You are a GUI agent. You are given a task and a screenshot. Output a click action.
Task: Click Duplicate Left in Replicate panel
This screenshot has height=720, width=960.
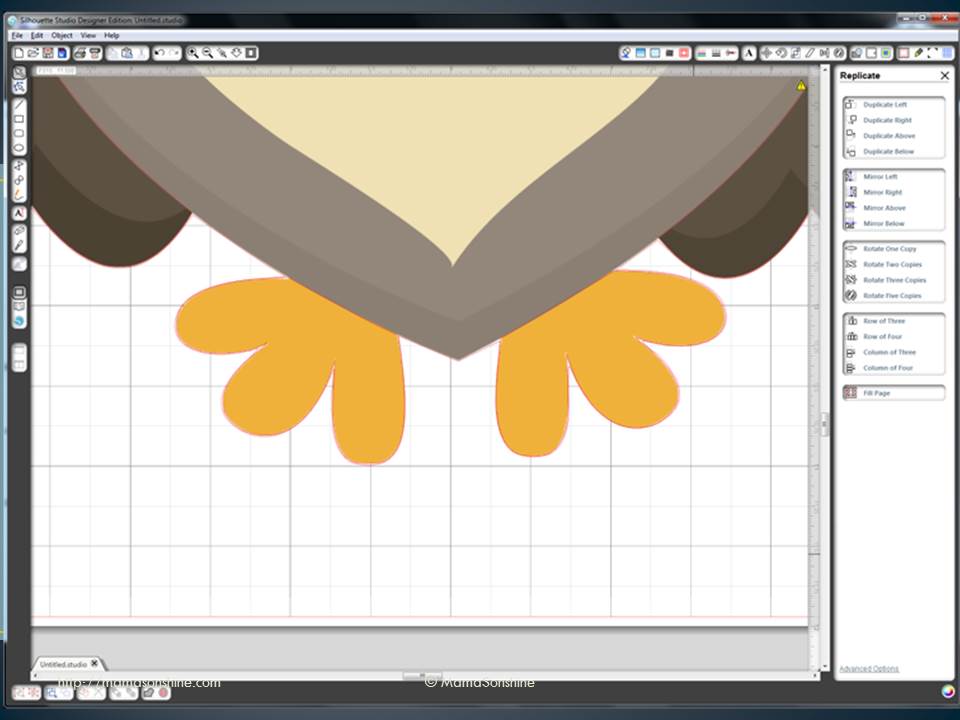tap(885, 104)
